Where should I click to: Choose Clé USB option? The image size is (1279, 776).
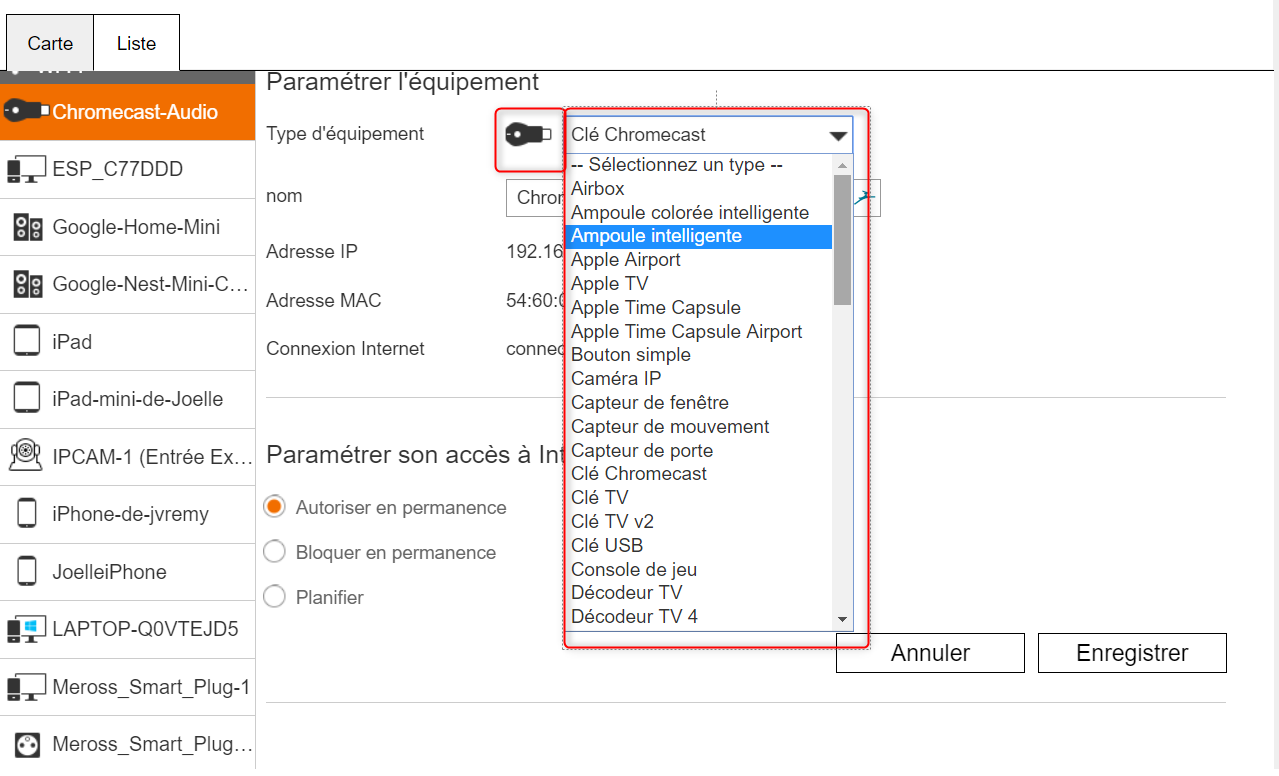699,546
